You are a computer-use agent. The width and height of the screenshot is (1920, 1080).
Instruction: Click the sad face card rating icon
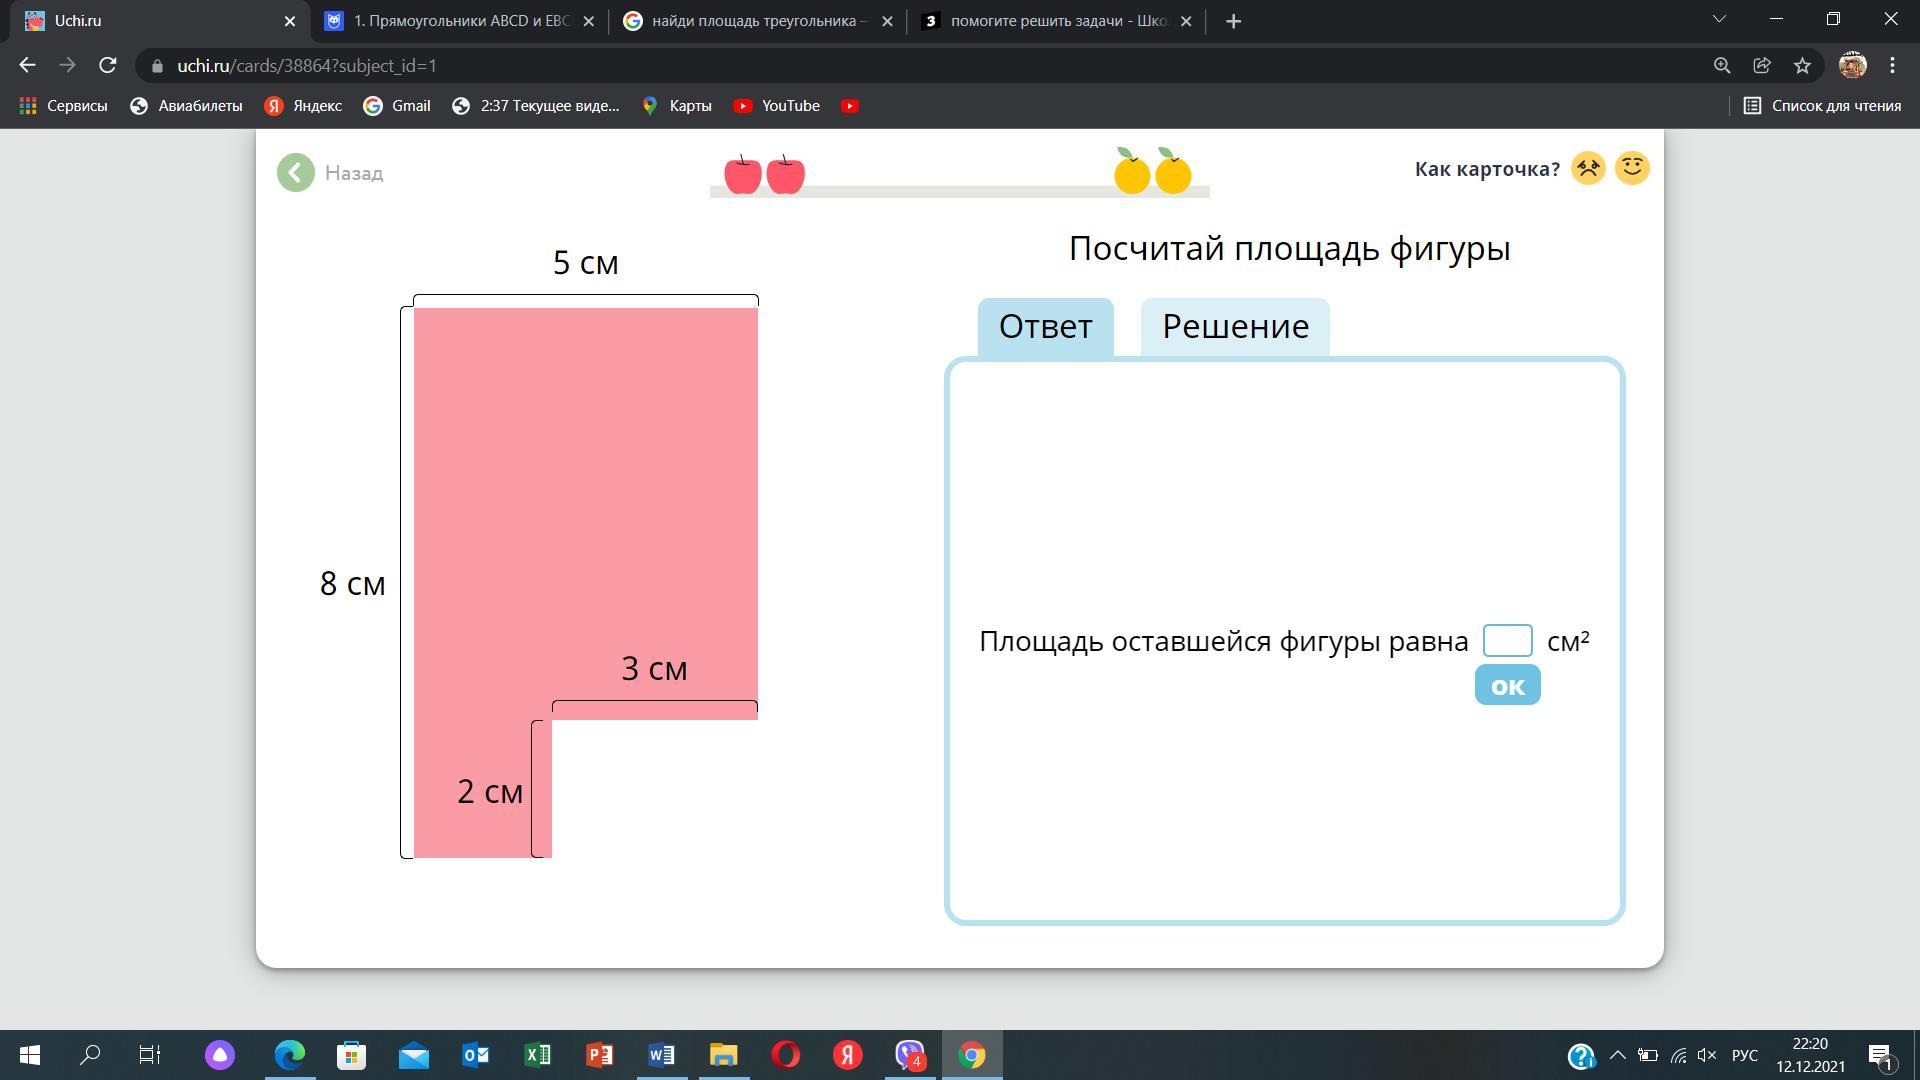(x=1588, y=168)
